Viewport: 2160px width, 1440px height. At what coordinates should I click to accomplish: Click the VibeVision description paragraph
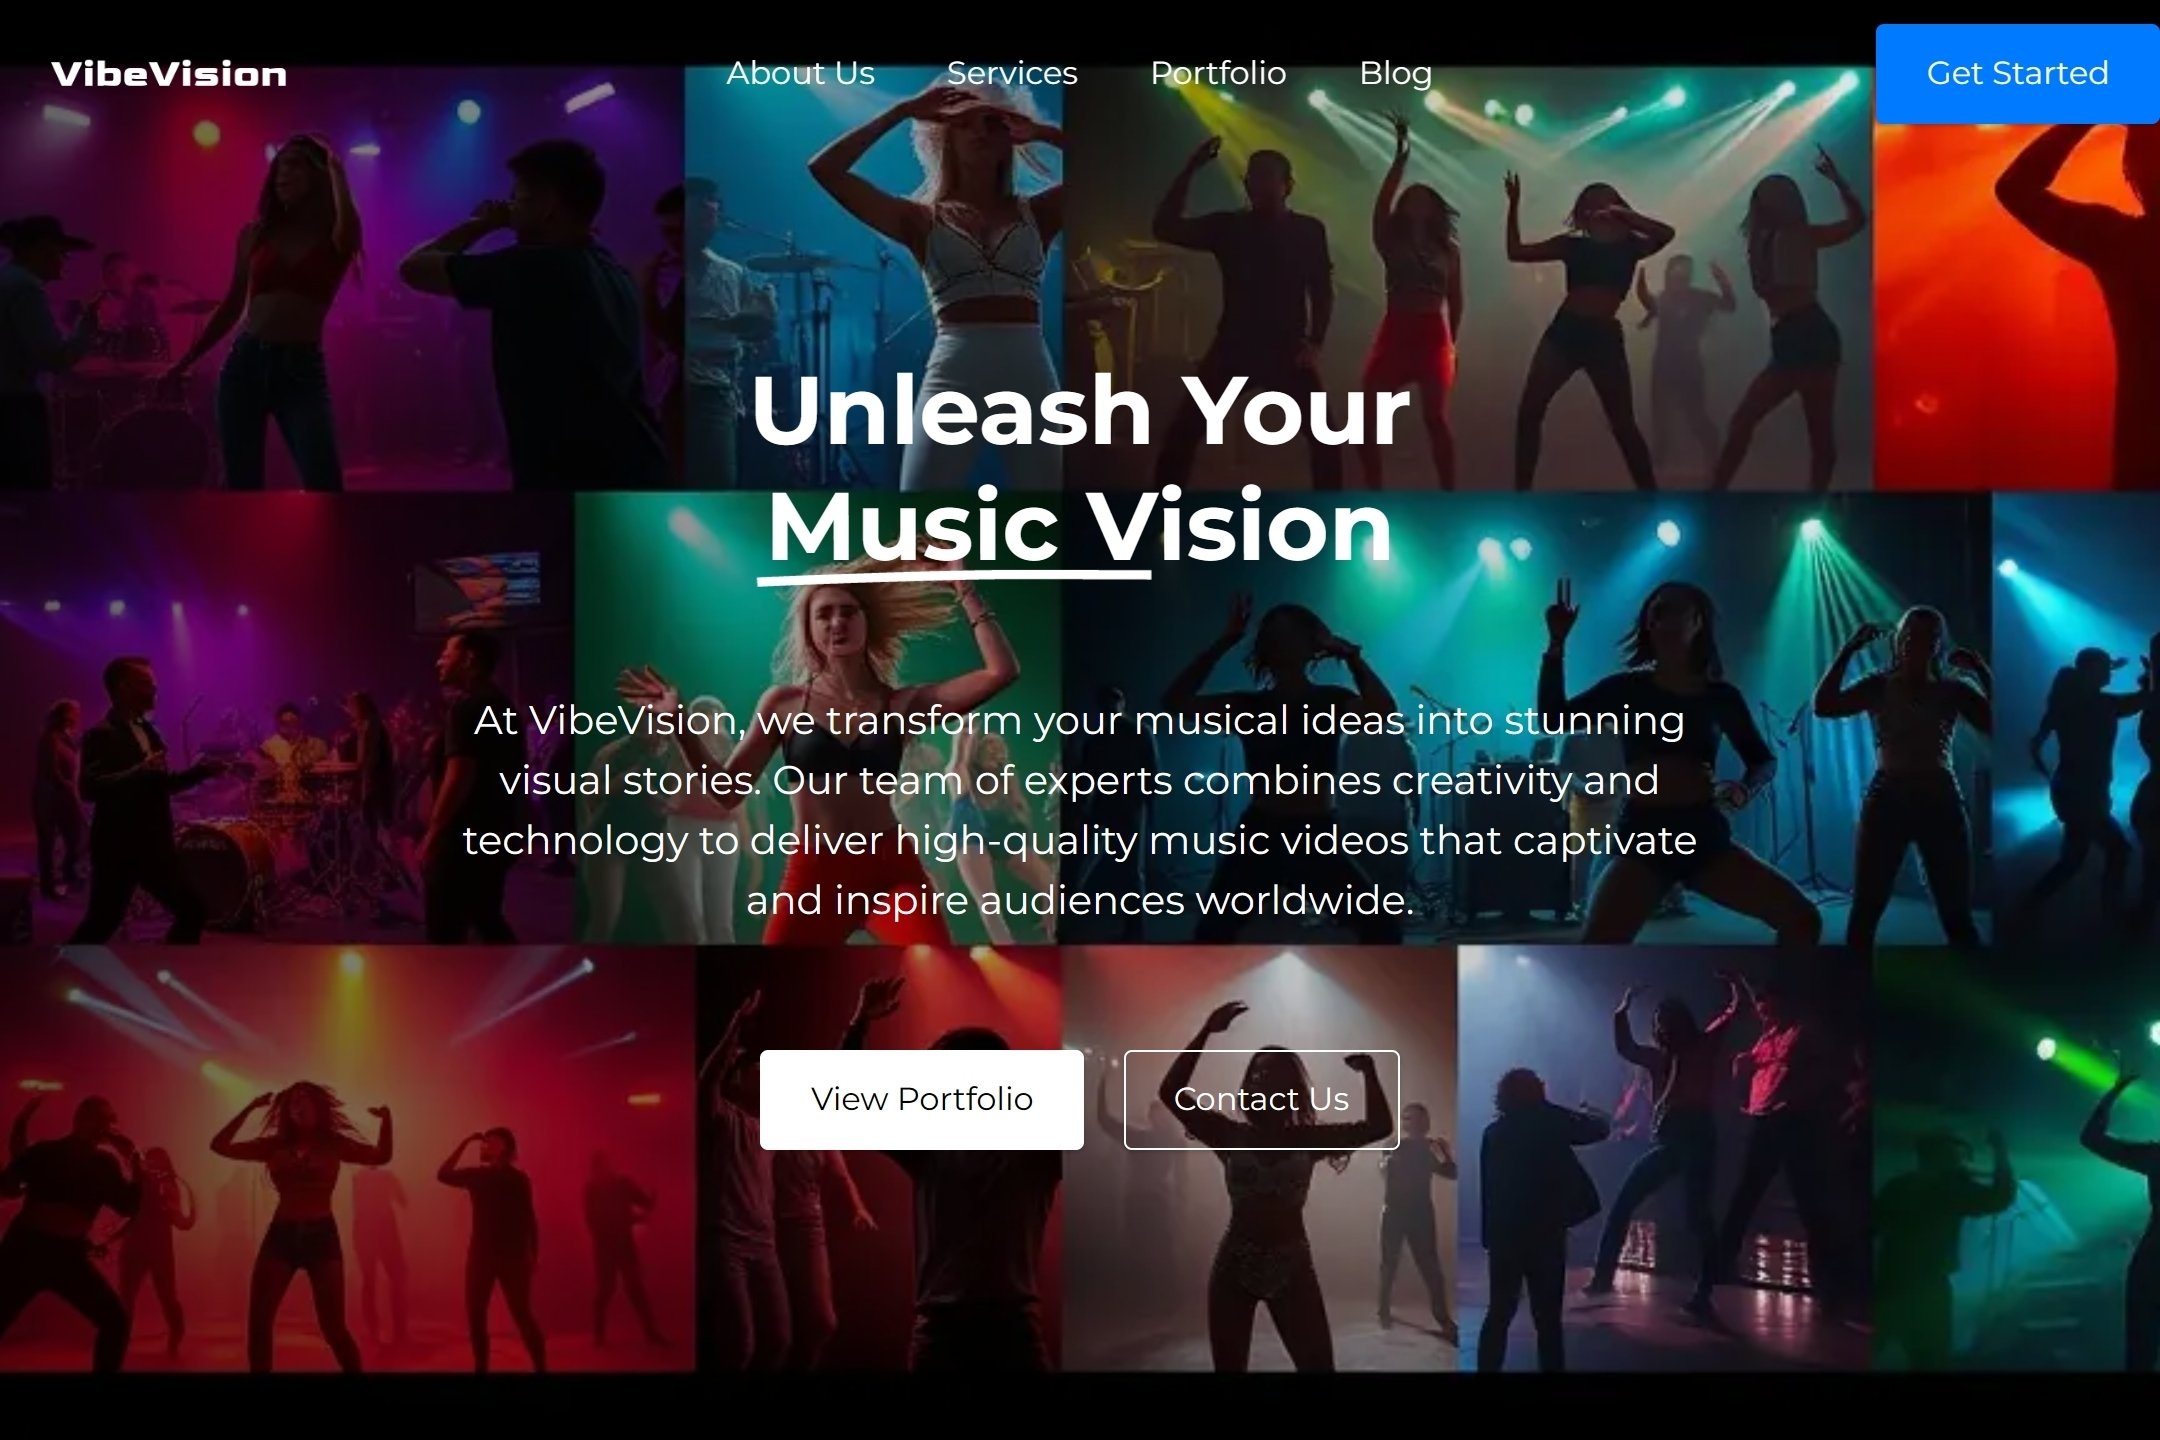[x=1080, y=810]
